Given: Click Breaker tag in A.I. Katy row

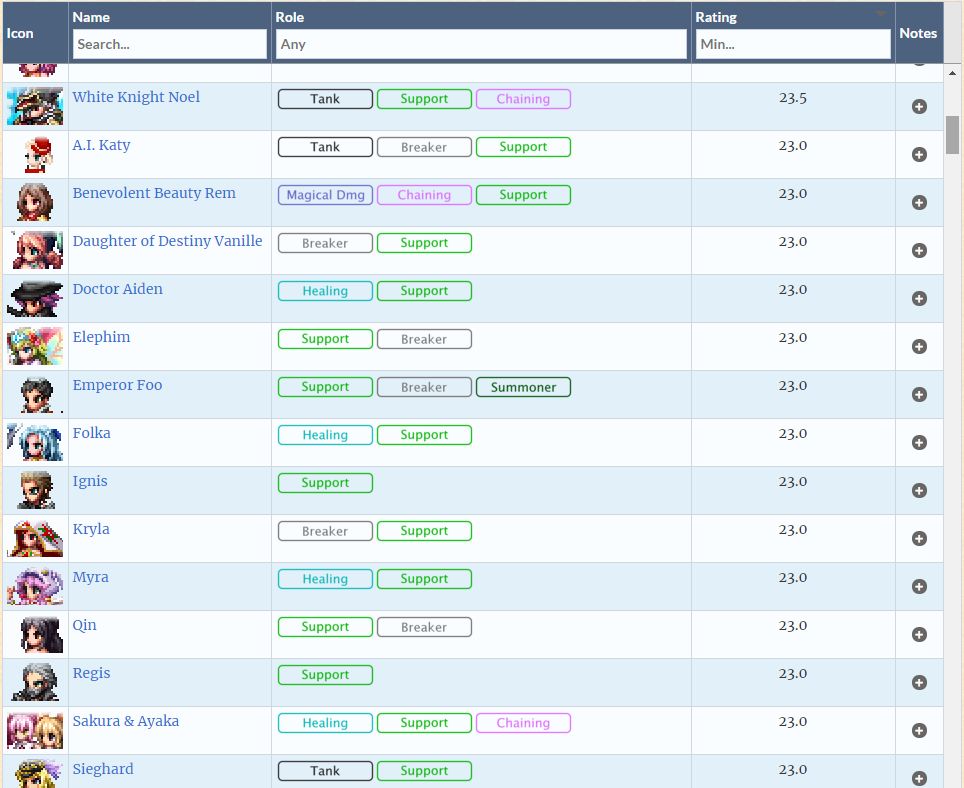Looking at the screenshot, I should [424, 147].
